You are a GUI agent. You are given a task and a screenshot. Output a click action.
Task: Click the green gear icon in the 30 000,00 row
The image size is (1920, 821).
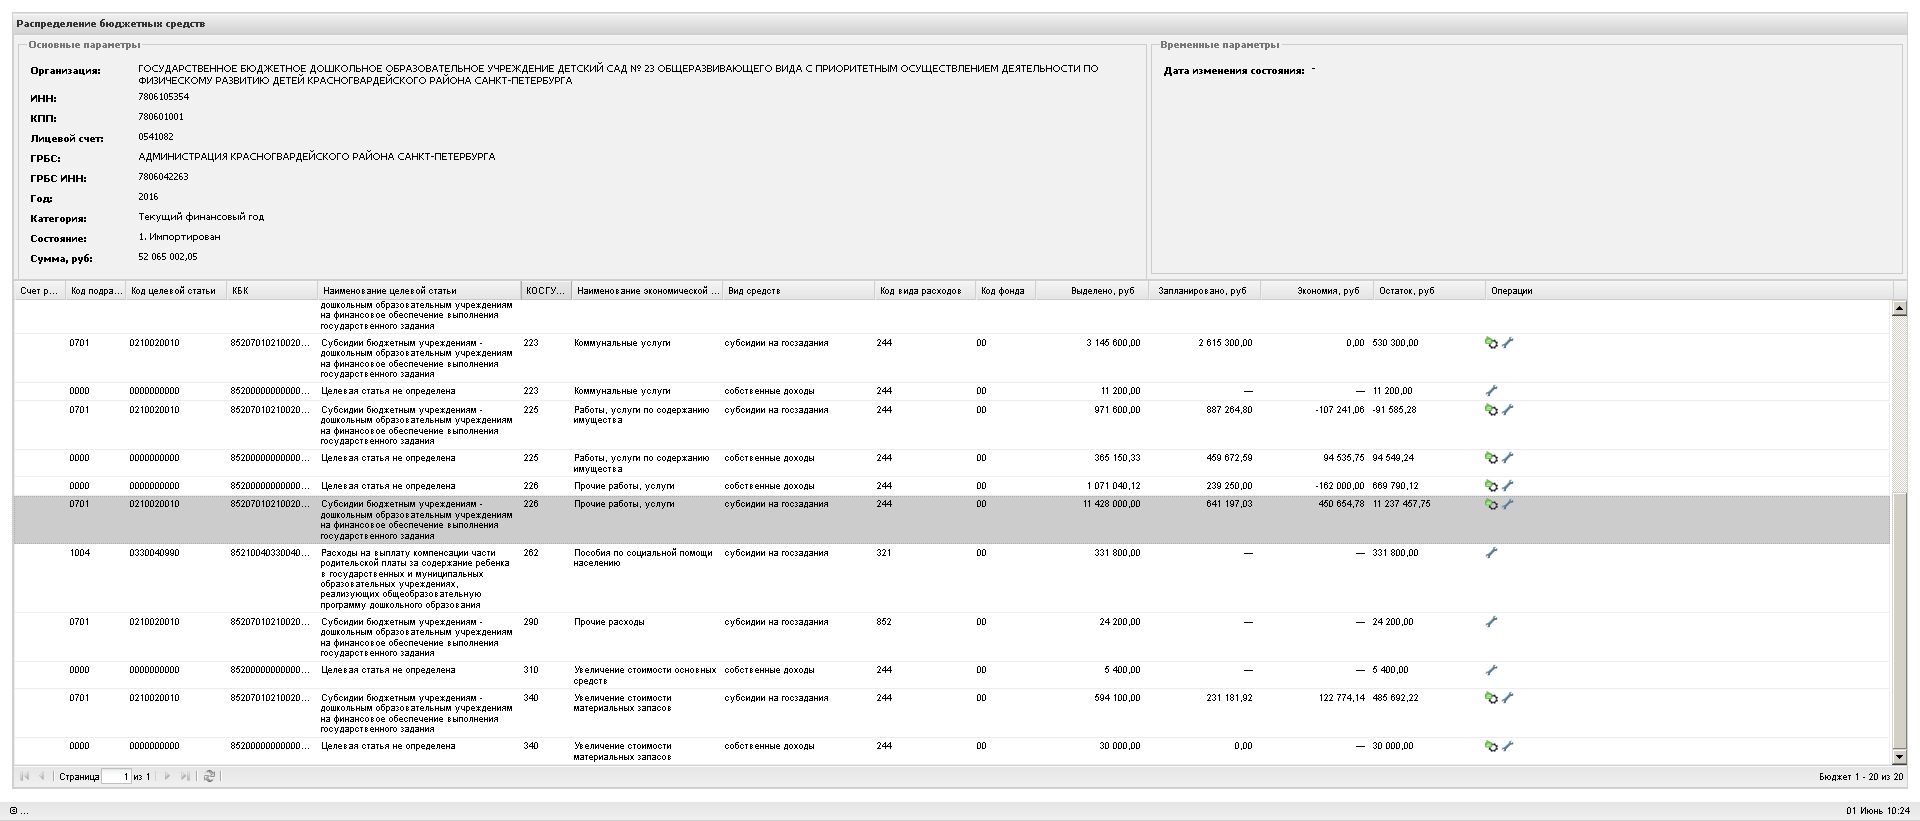[x=1491, y=746]
